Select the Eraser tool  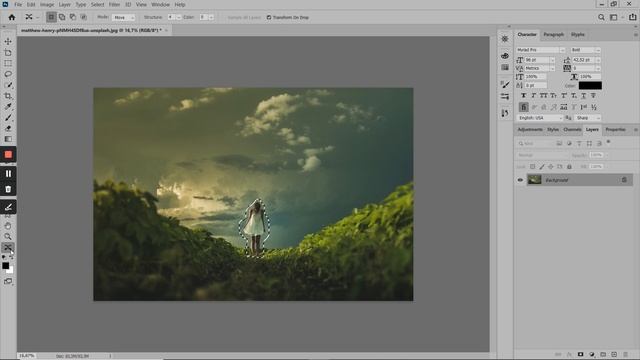click(x=8, y=128)
